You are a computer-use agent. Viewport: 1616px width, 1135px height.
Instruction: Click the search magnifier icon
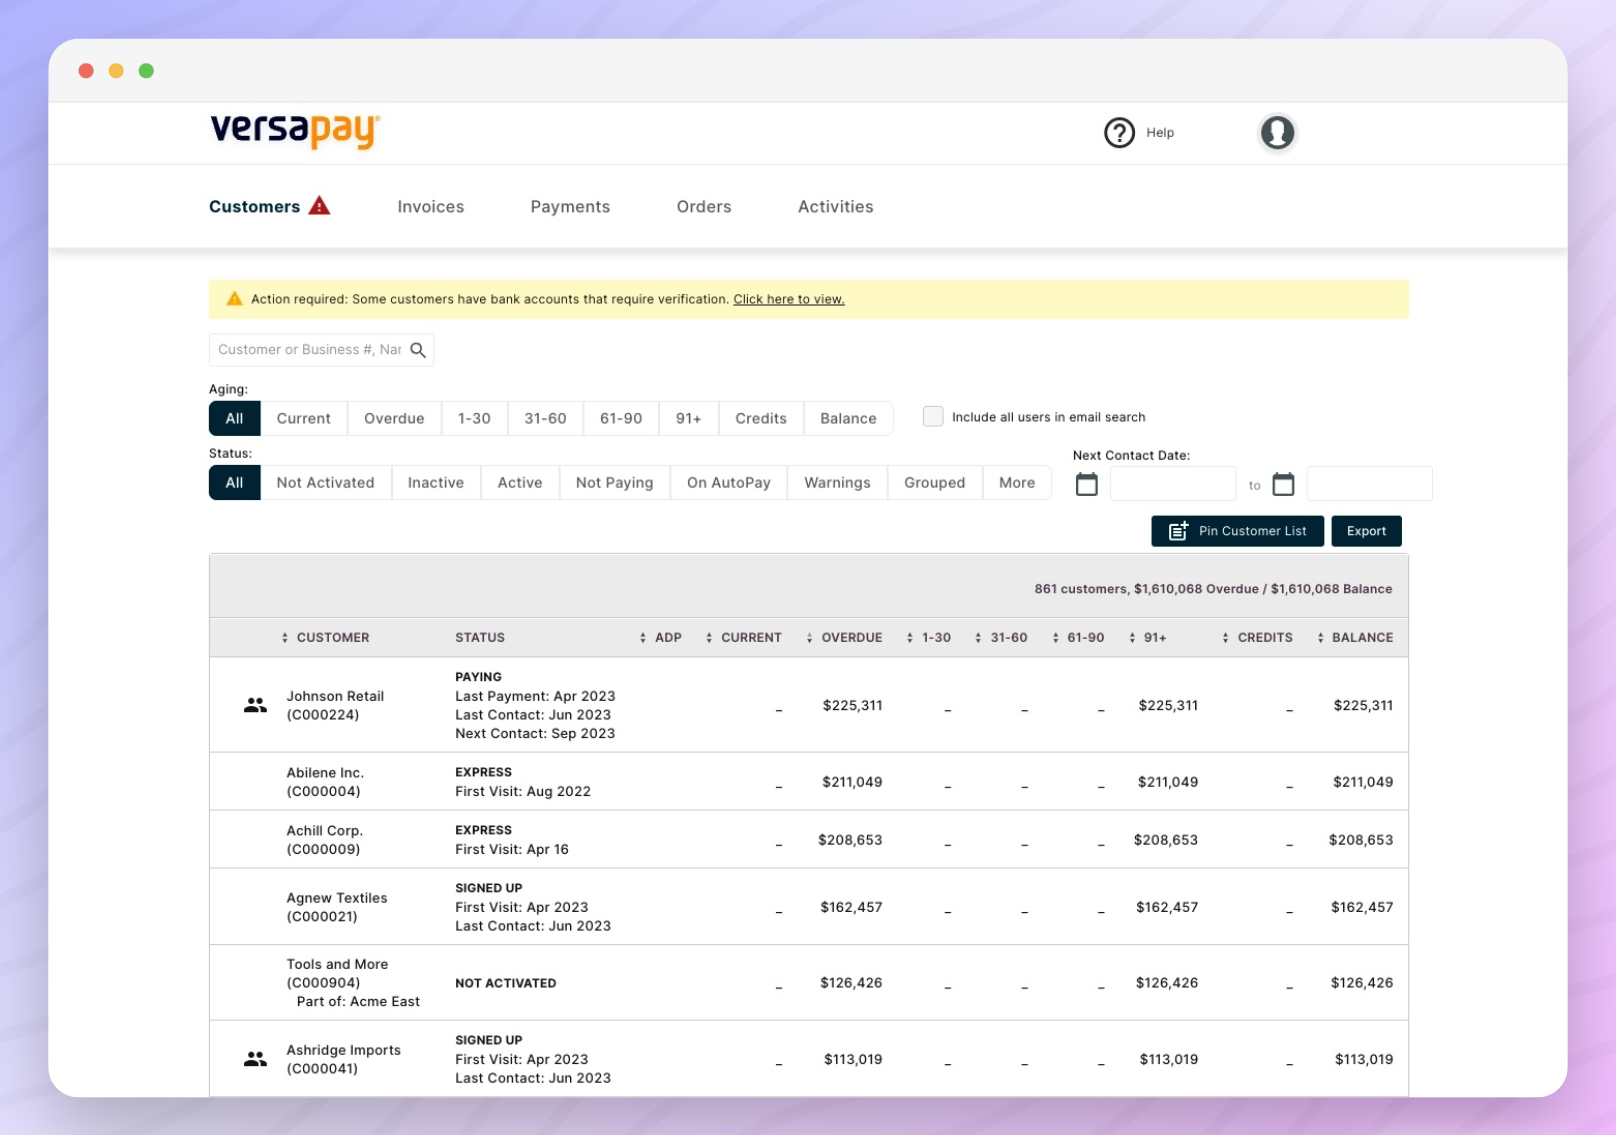click(x=418, y=350)
